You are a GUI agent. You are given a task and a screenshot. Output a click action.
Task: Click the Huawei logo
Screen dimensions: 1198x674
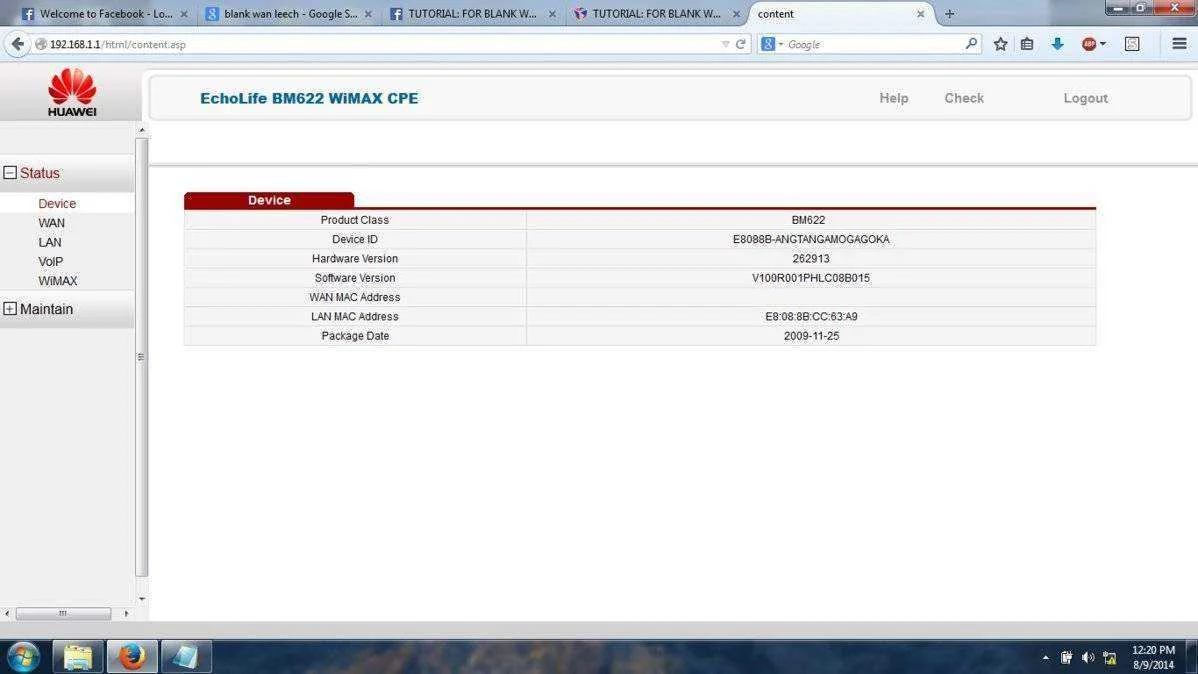(x=72, y=92)
